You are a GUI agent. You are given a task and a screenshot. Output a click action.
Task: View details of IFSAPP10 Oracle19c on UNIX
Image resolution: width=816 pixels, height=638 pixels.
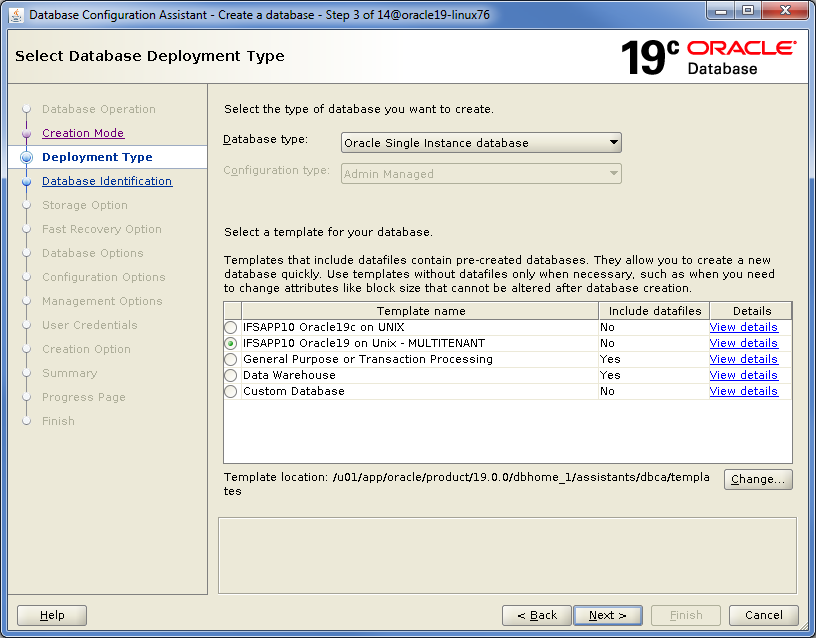[743, 327]
